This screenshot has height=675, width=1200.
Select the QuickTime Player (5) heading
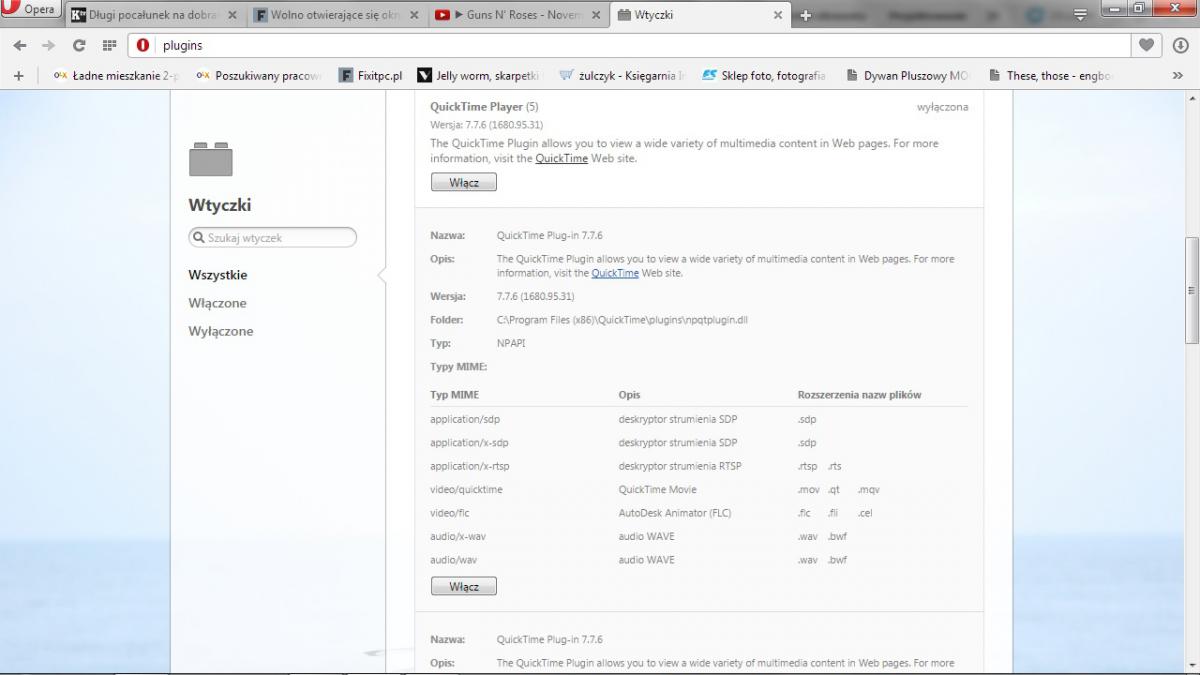click(x=484, y=106)
